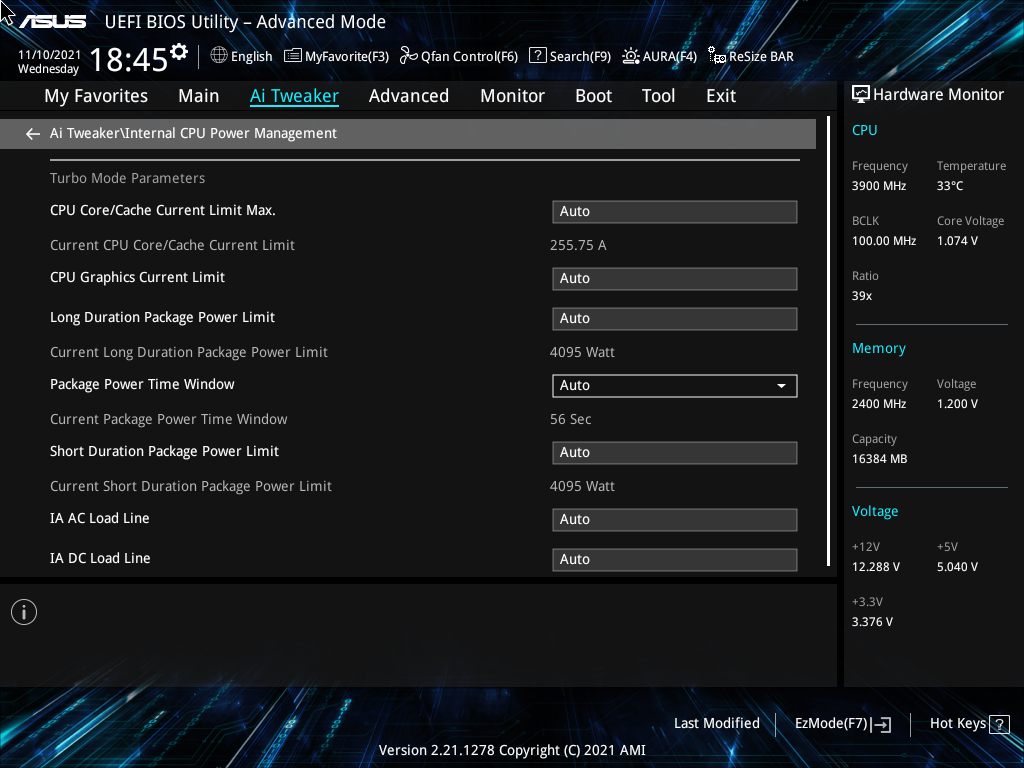Select CPU Core/Cache Current Limit Max. field

pyautogui.click(x=675, y=212)
